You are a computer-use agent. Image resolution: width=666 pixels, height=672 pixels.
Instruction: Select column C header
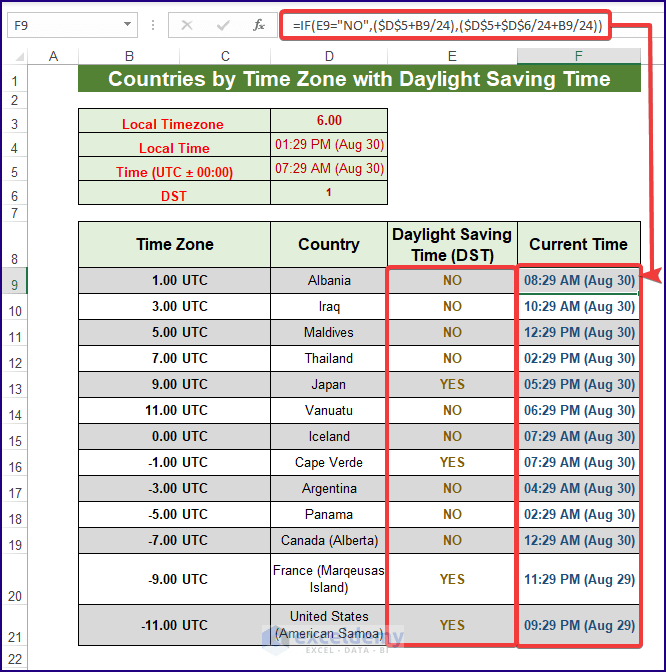pos(225,56)
